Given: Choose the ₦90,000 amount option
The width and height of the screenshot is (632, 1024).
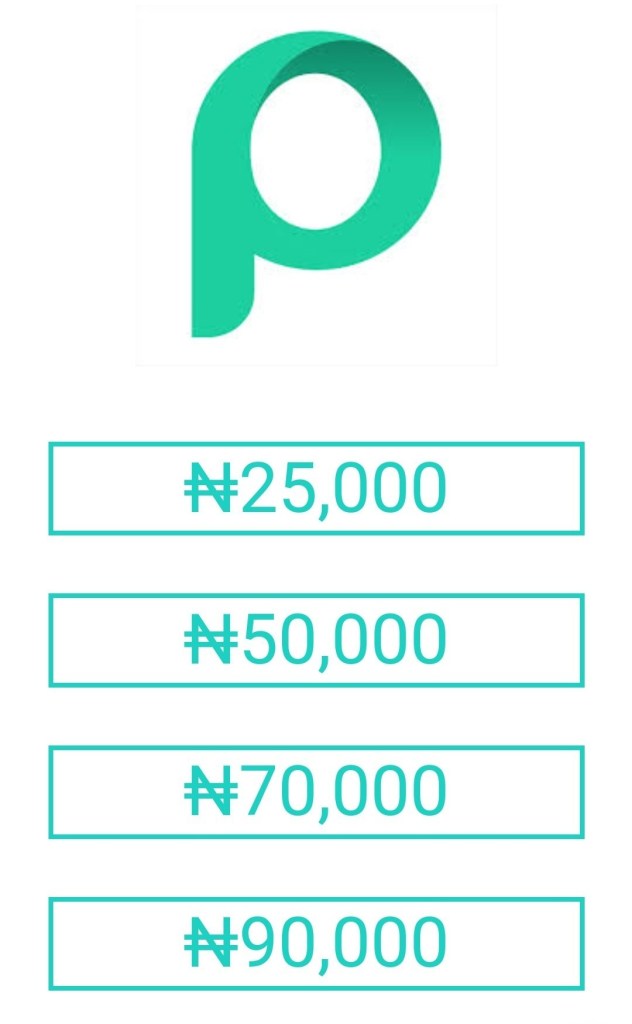Looking at the screenshot, I should (316, 944).
